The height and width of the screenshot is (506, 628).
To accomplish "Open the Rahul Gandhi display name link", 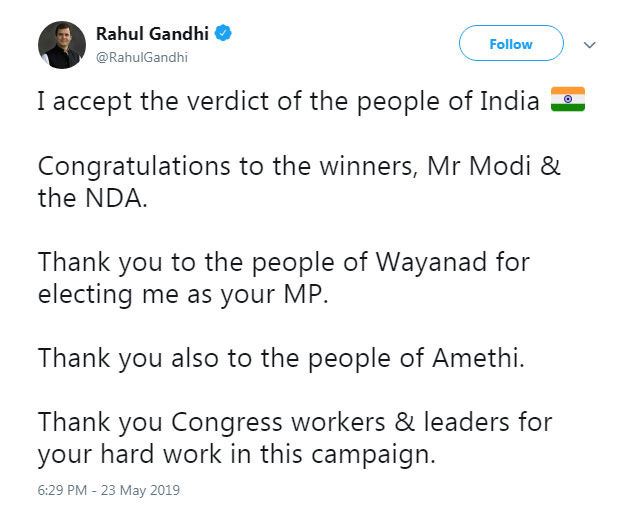I will point(151,35).
